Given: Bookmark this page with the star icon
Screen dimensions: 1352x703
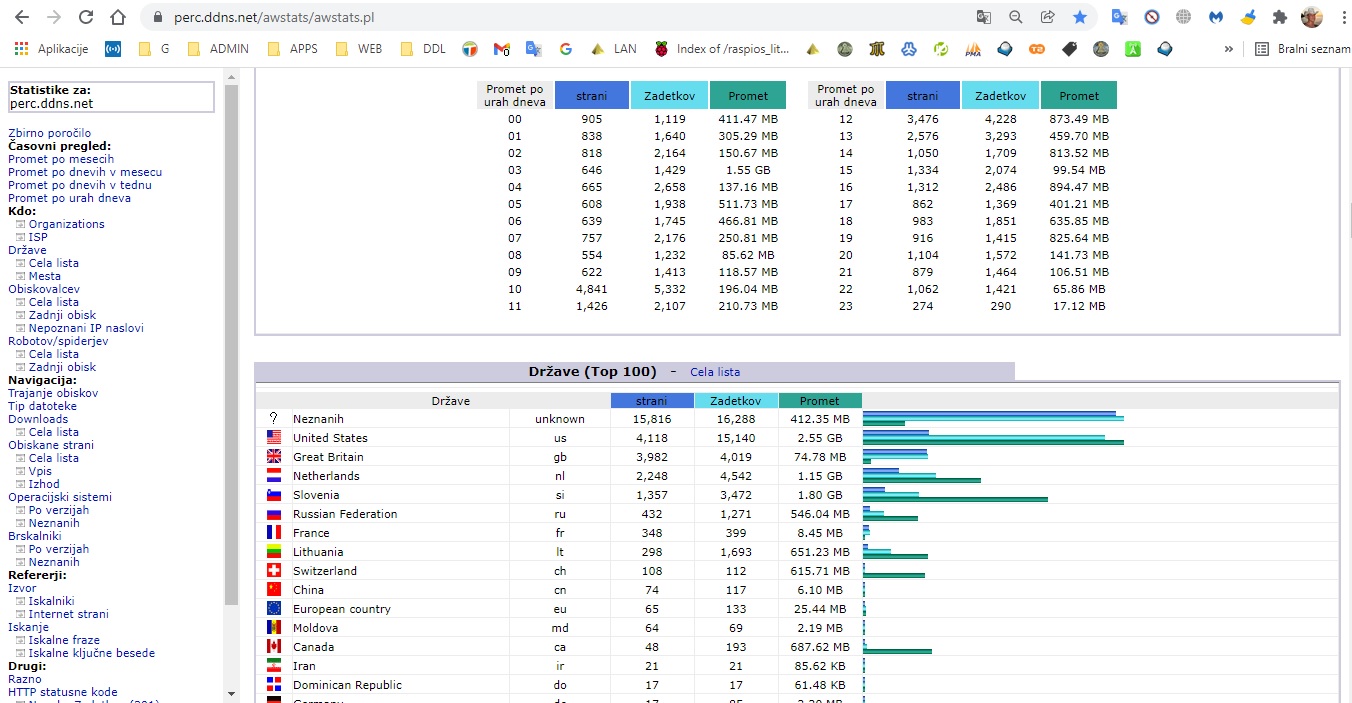Looking at the screenshot, I should click(x=1080, y=17).
